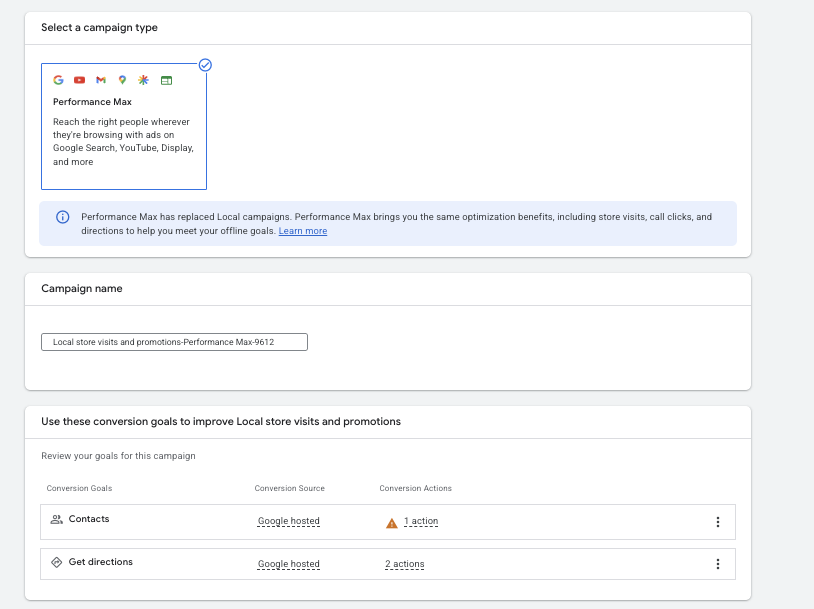Viewport: 814px width, 609px height.
Task: Click the Gmail icon in Performance Max card
Action: click(x=101, y=80)
